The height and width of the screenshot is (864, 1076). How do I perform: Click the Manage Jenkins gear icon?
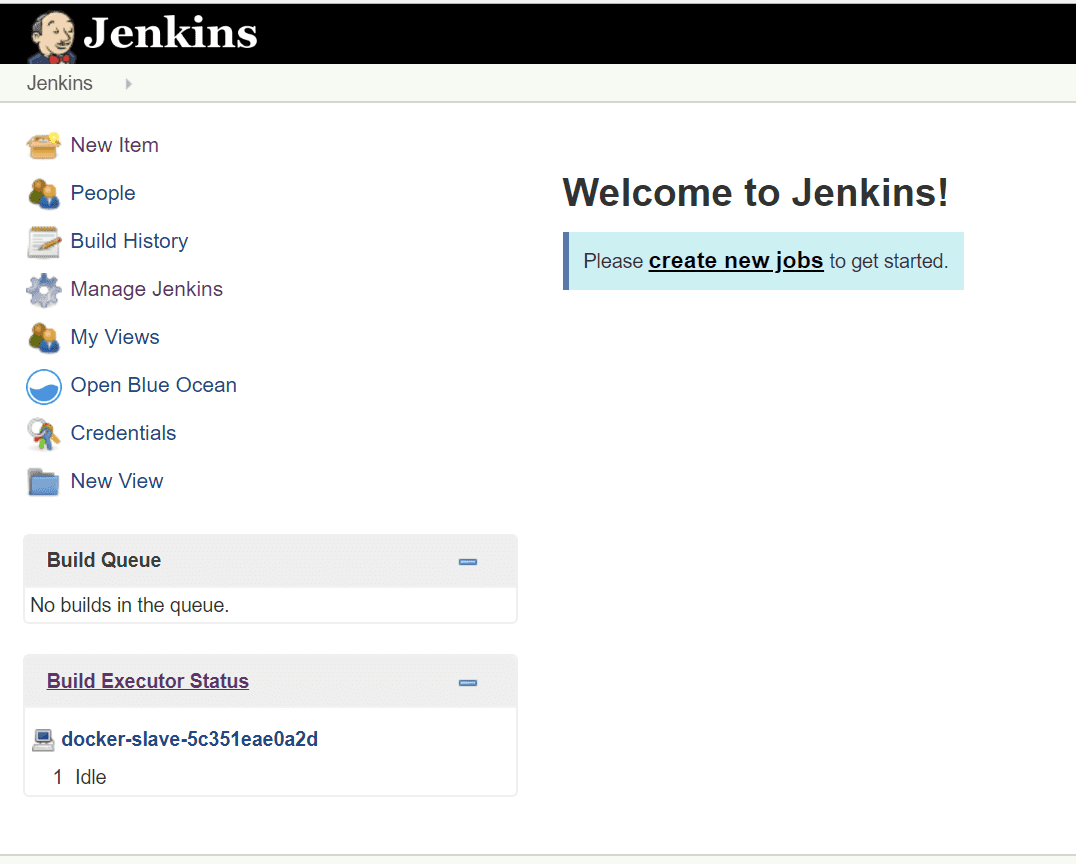pyautogui.click(x=43, y=290)
